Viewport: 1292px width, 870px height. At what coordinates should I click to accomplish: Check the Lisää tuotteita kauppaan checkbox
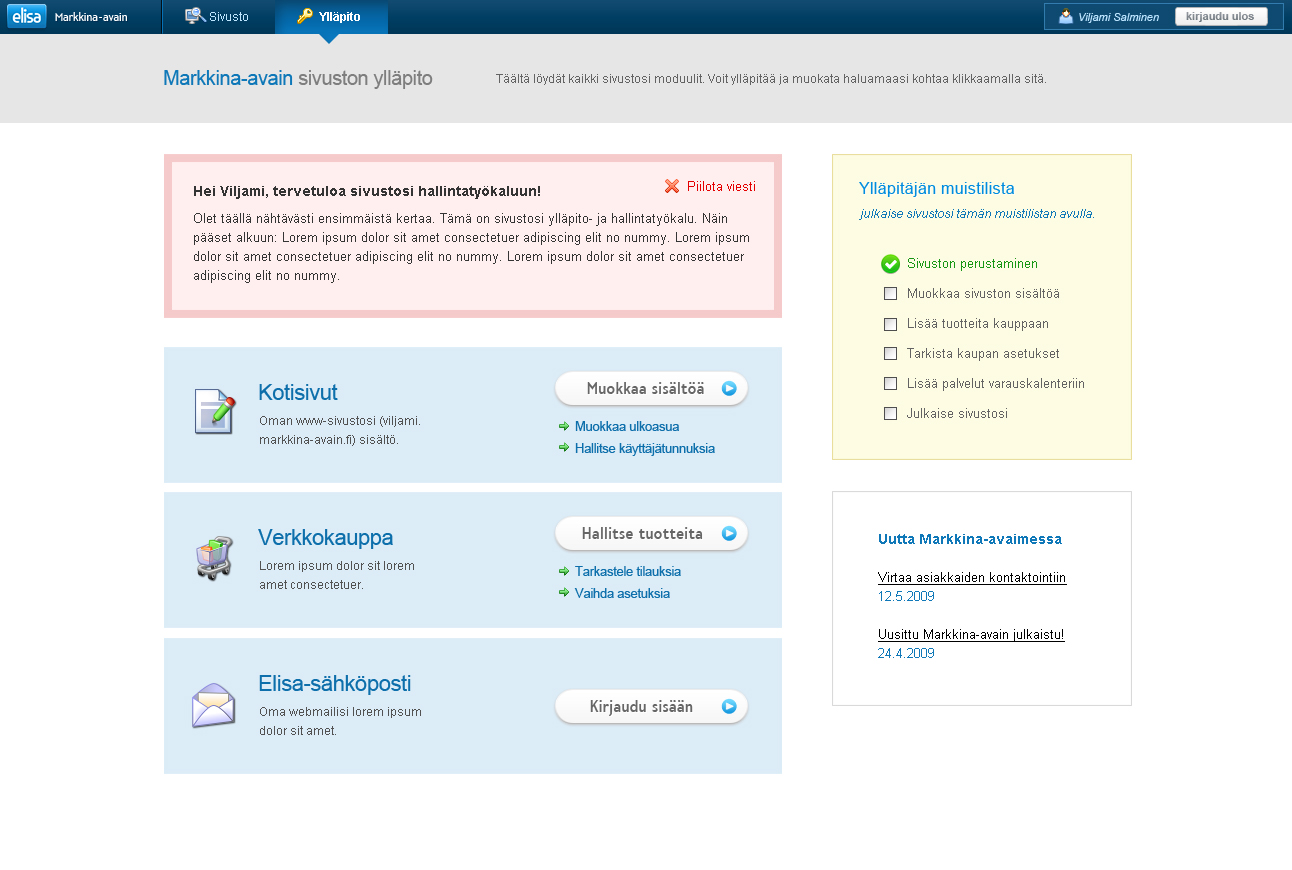[x=890, y=324]
